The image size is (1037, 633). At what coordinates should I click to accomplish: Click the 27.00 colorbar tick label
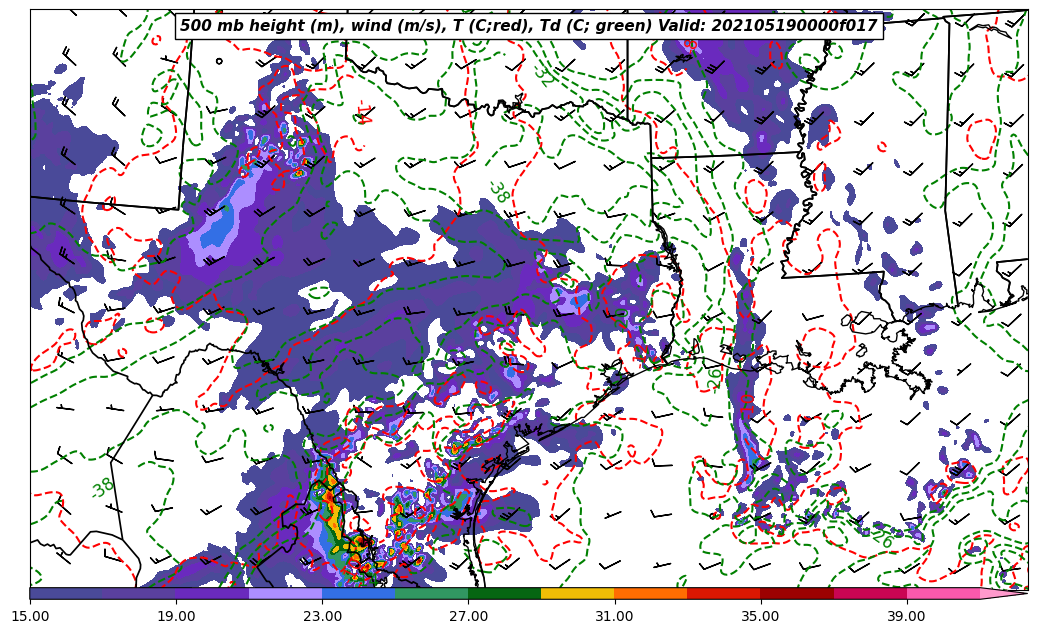tap(469, 616)
